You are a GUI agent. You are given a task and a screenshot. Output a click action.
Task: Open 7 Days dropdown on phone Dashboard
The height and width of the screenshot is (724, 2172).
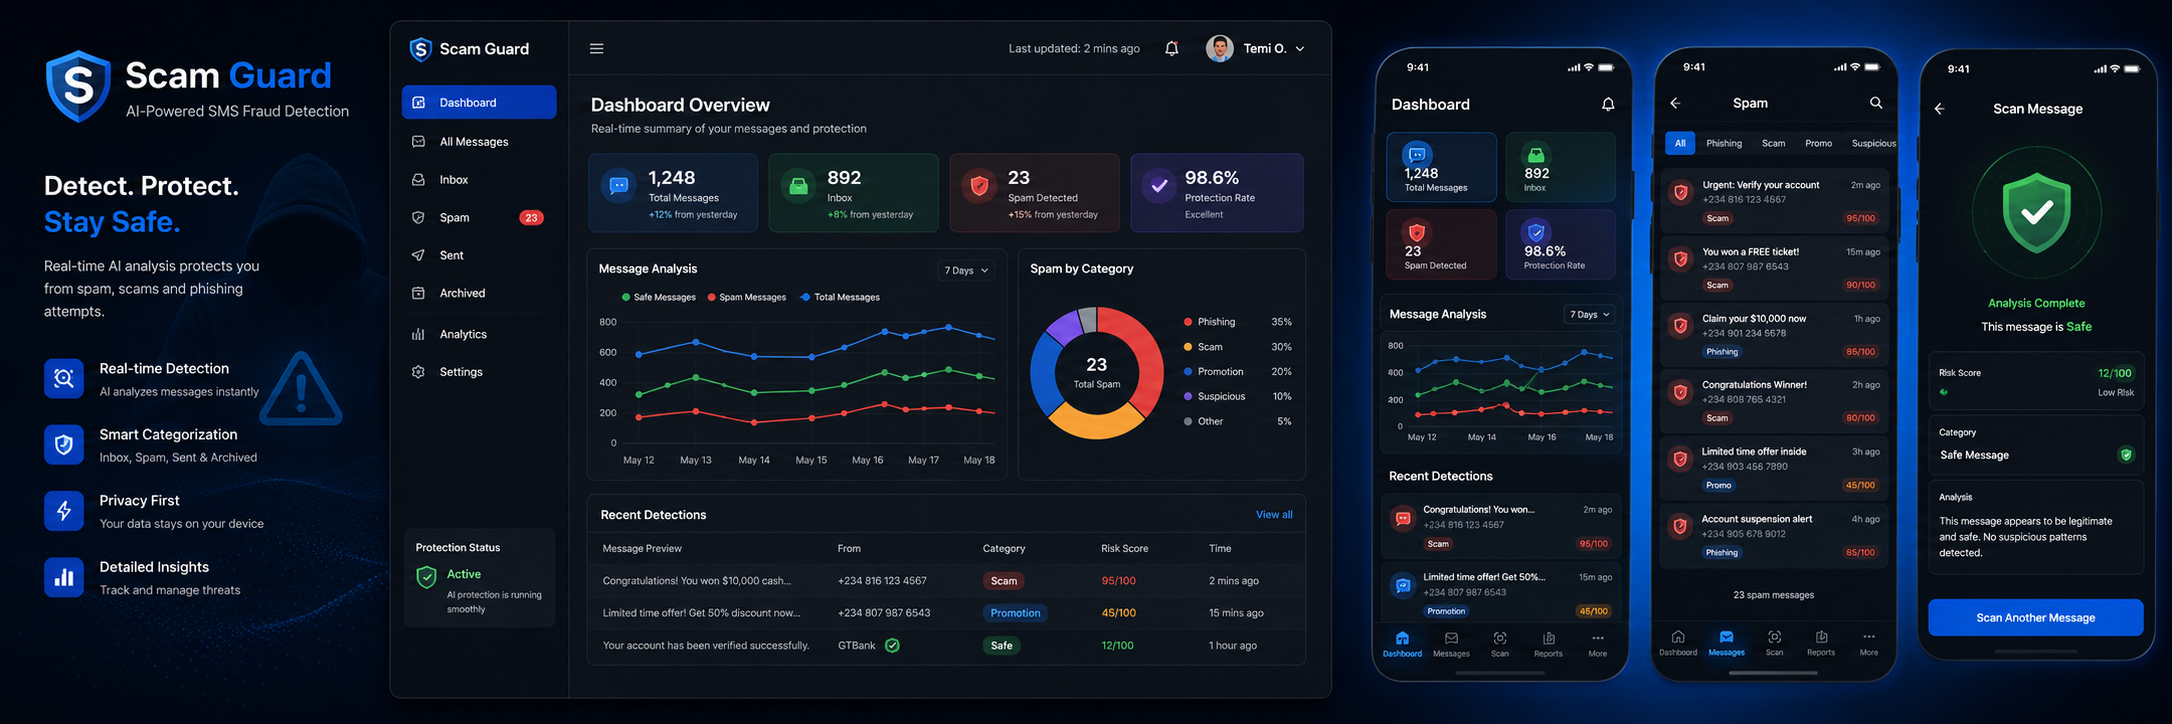pyautogui.click(x=1589, y=314)
